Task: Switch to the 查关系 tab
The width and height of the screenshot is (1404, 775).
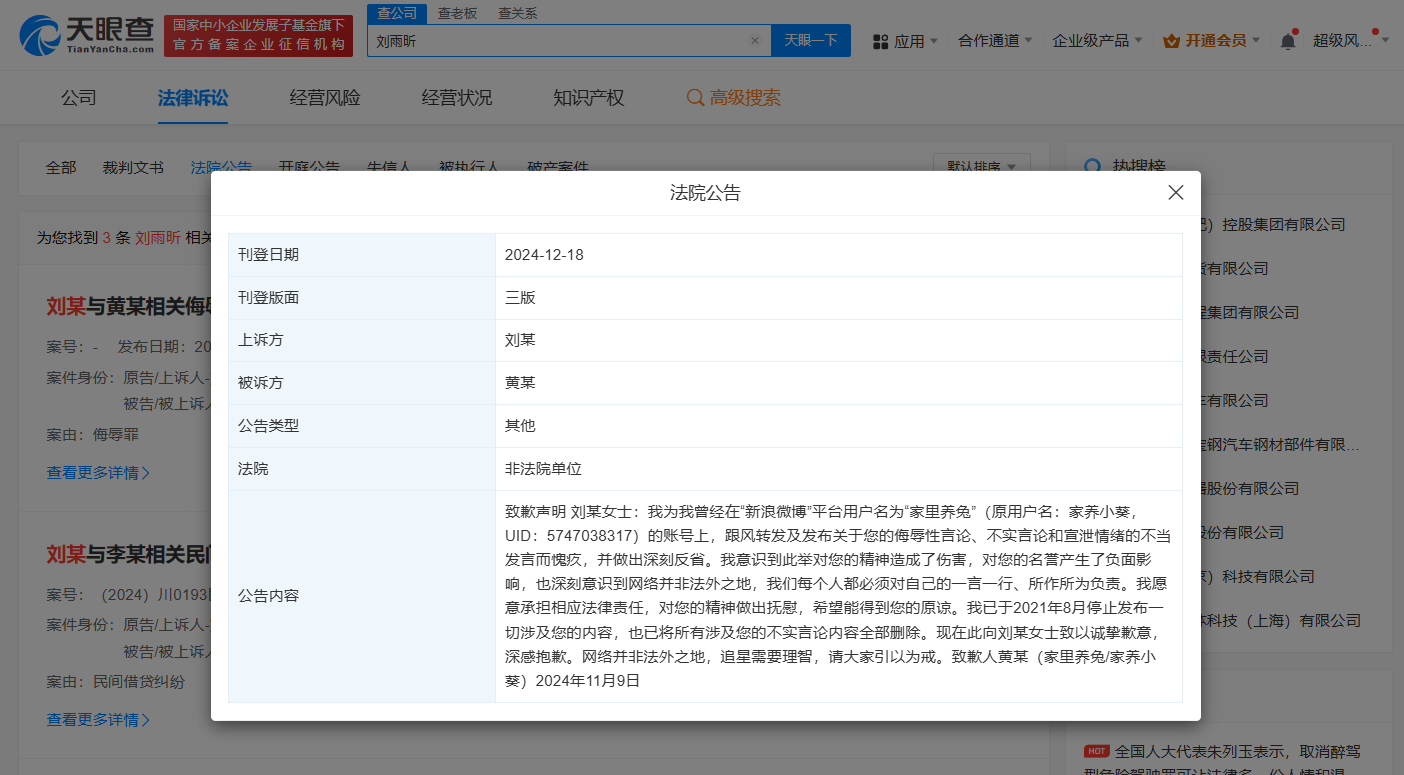Action: tap(517, 13)
